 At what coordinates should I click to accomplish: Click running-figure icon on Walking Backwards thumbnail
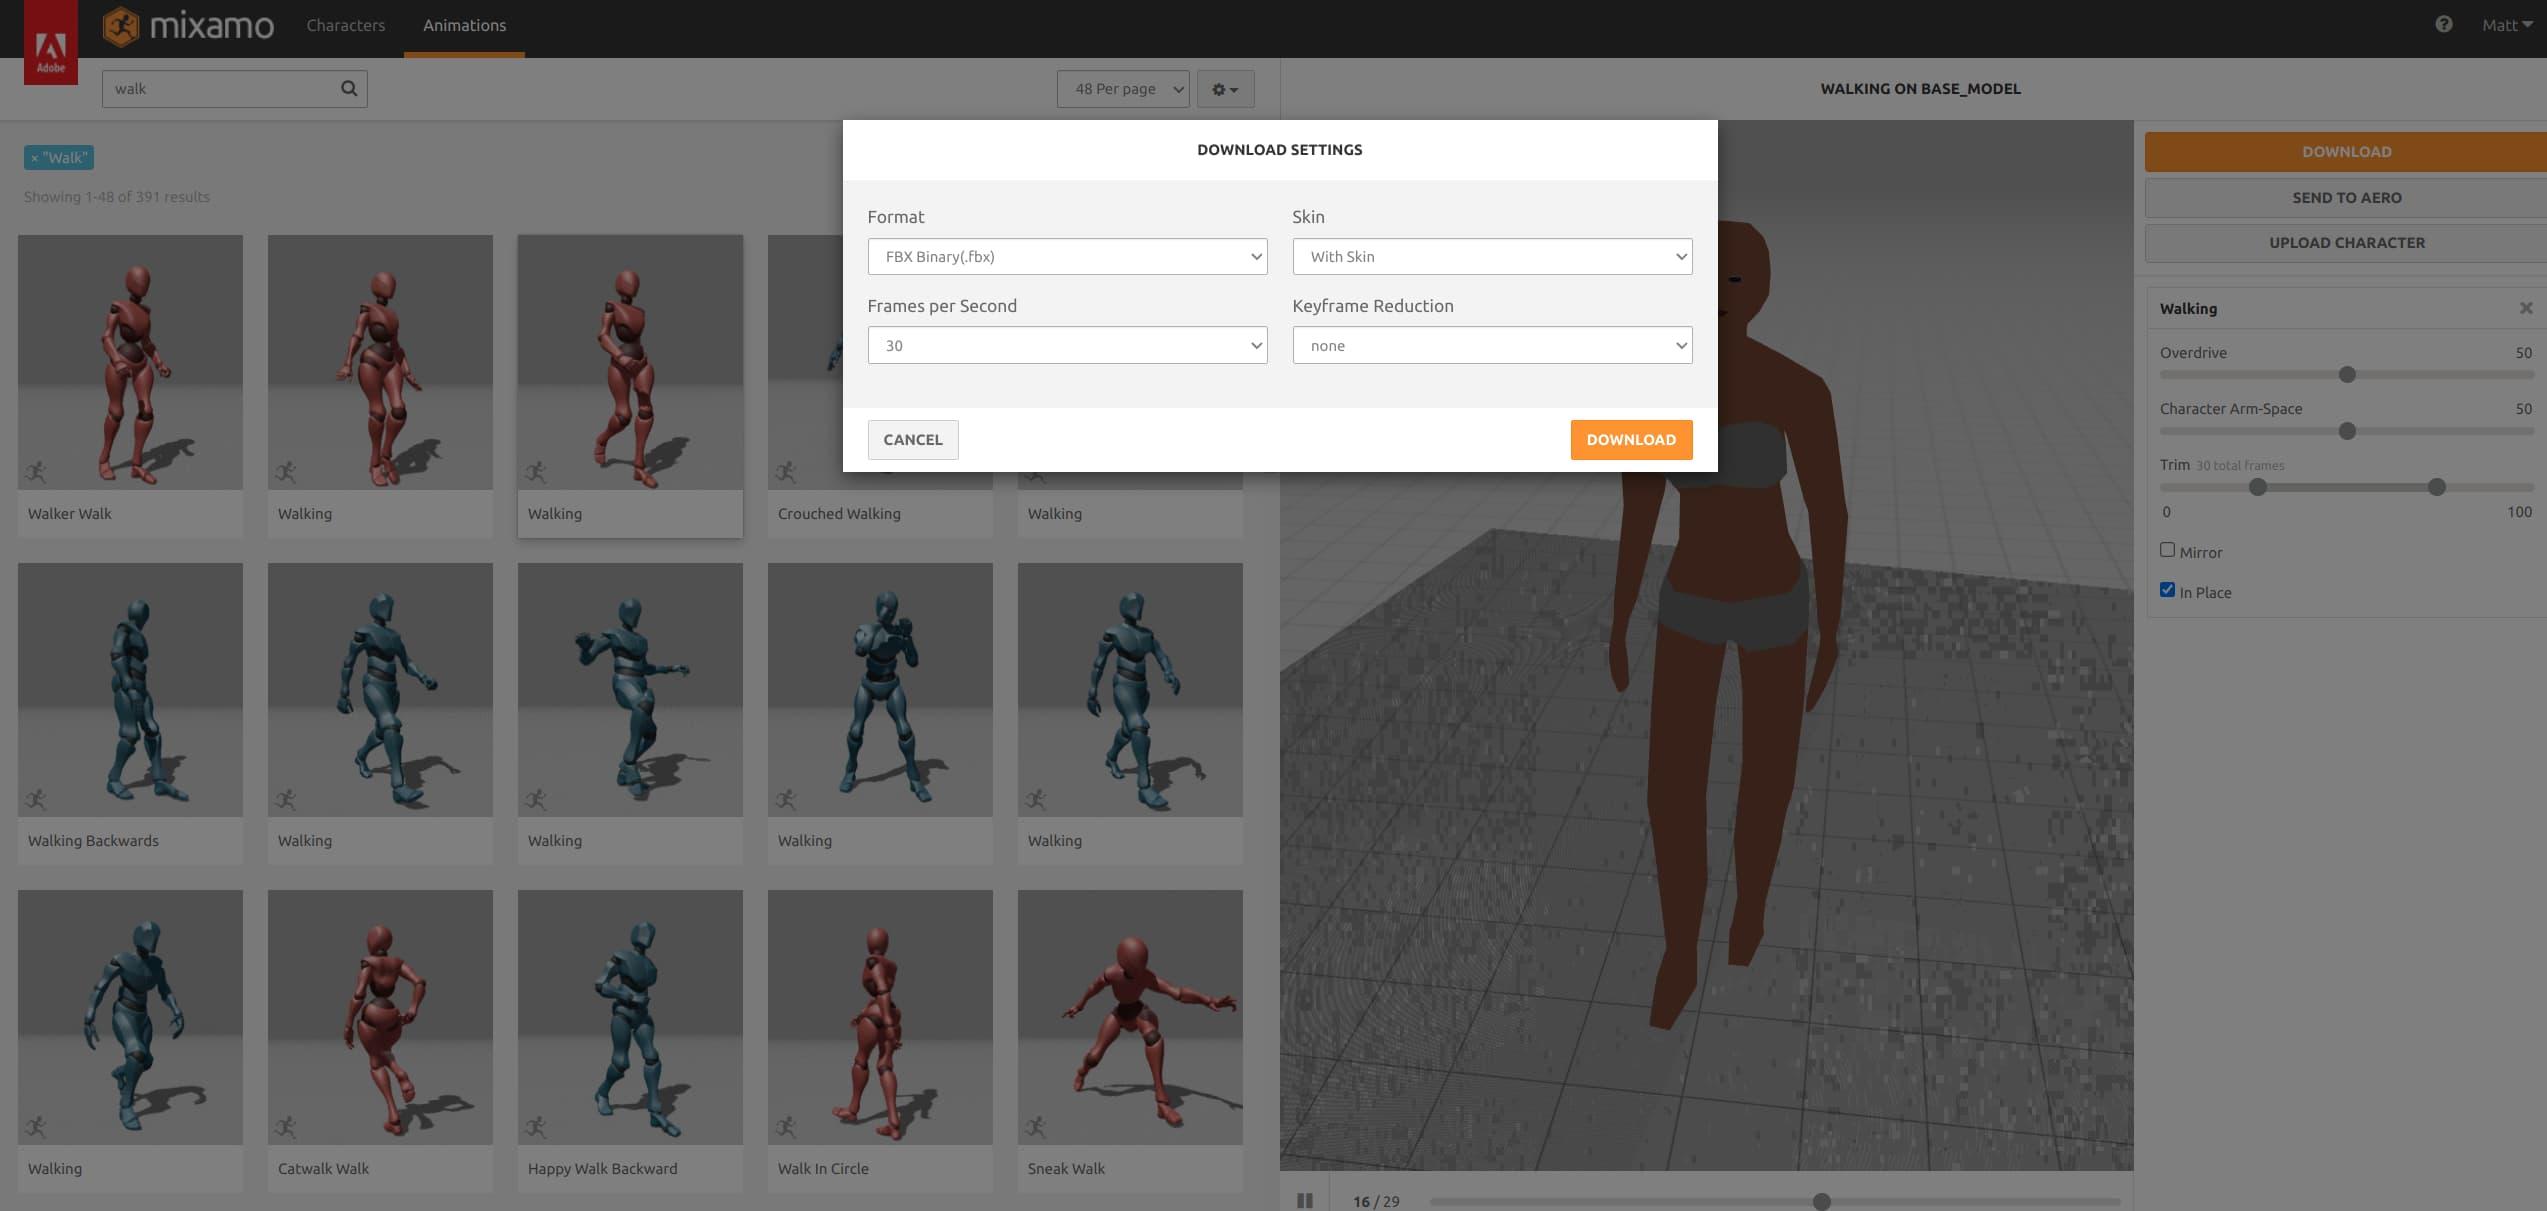(37, 799)
